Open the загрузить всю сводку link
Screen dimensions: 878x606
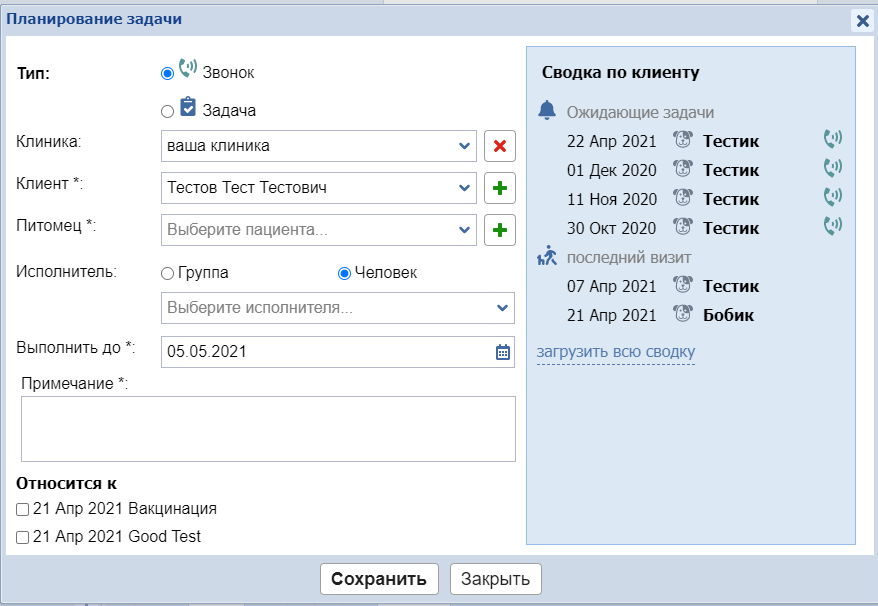[615, 352]
